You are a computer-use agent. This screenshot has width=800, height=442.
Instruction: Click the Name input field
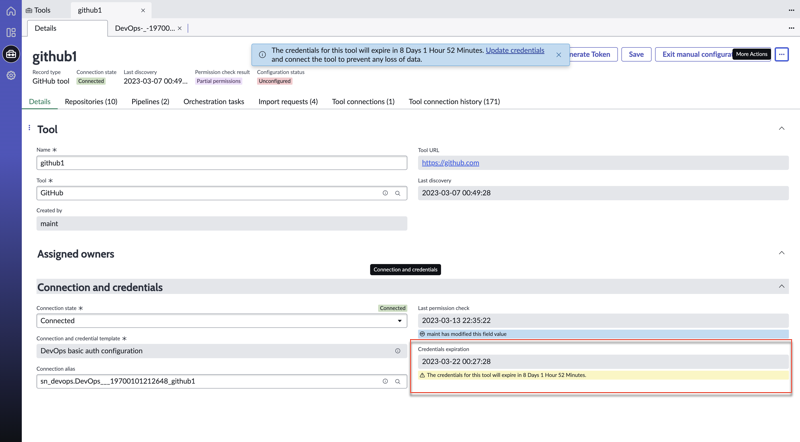click(x=222, y=163)
